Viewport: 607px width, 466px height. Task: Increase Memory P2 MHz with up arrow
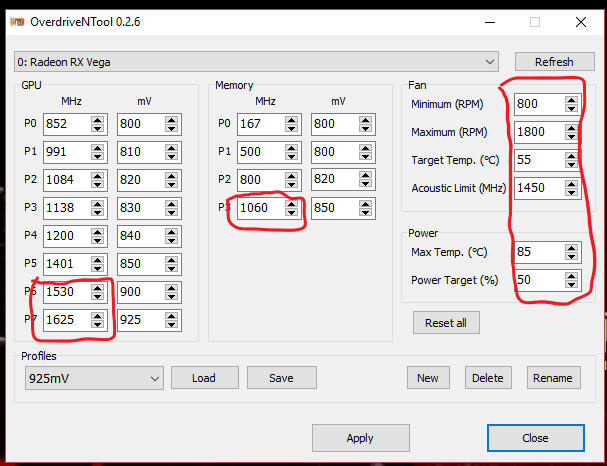pos(291,176)
